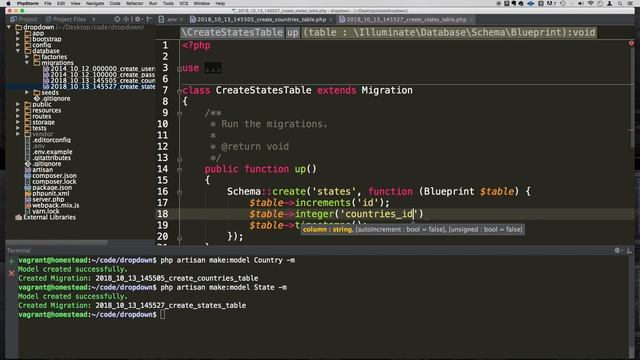640x360 pixels.
Task: Click the \CreateStatesTable breadcrumb
Action: (232, 33)
